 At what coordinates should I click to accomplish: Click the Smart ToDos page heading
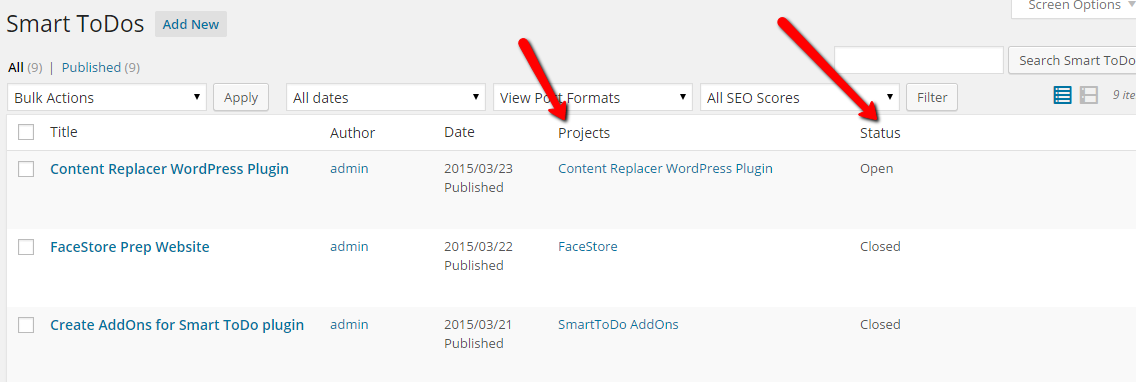pos(75,24)
